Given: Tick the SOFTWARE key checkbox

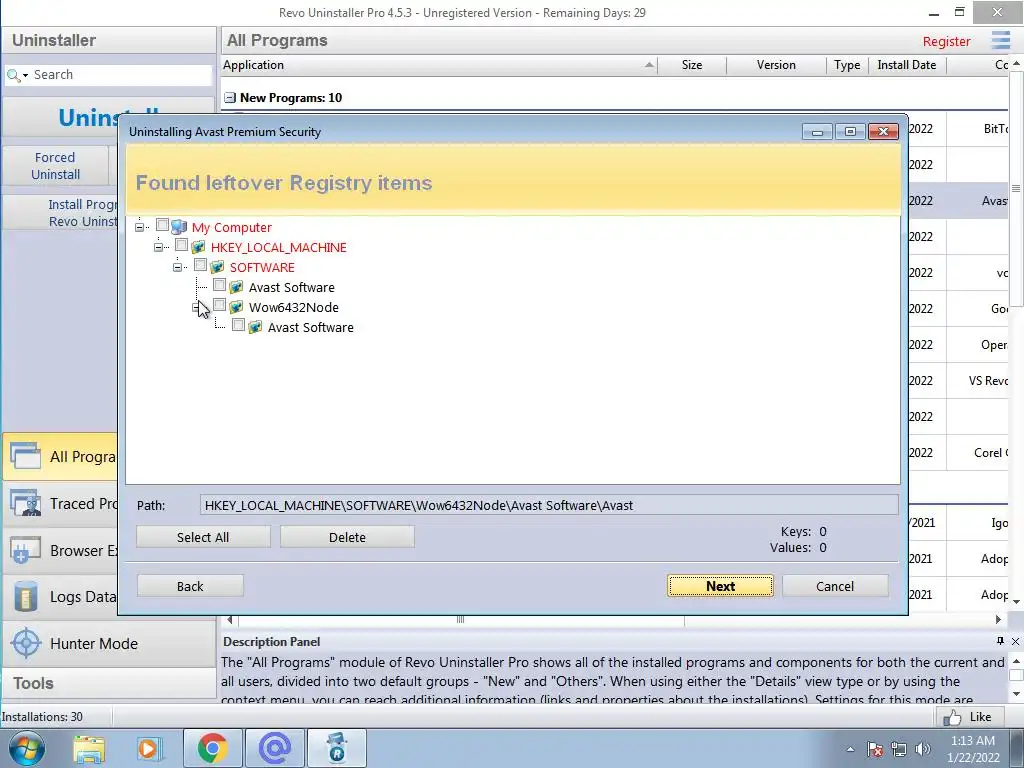Looking at the screenshot, I should click(x=200, y=265).
